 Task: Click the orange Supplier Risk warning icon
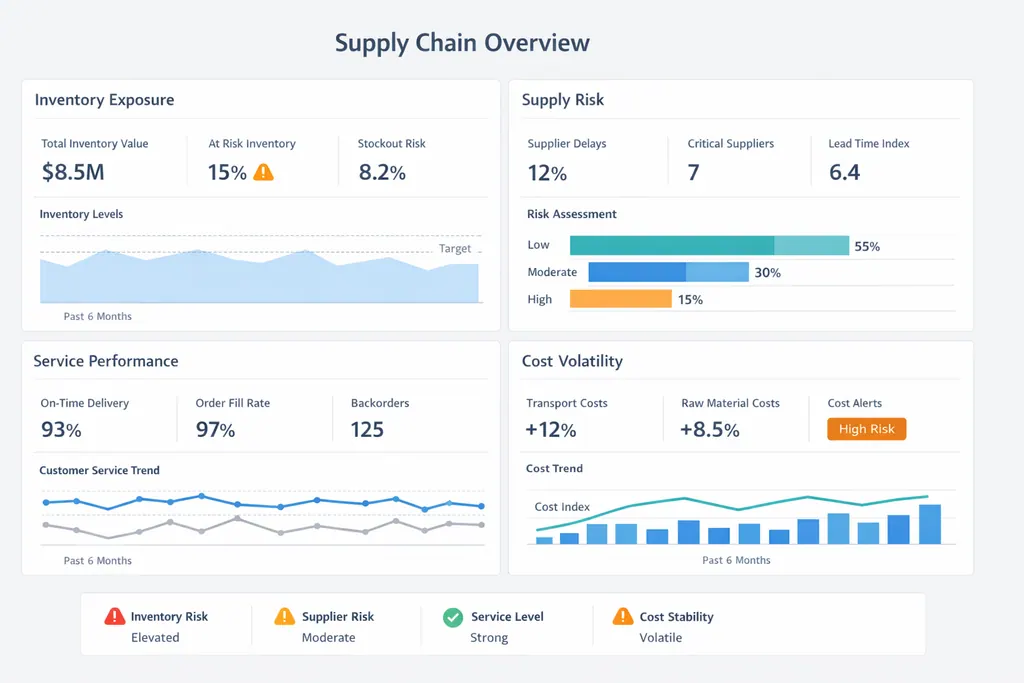(x=285, y=617)
